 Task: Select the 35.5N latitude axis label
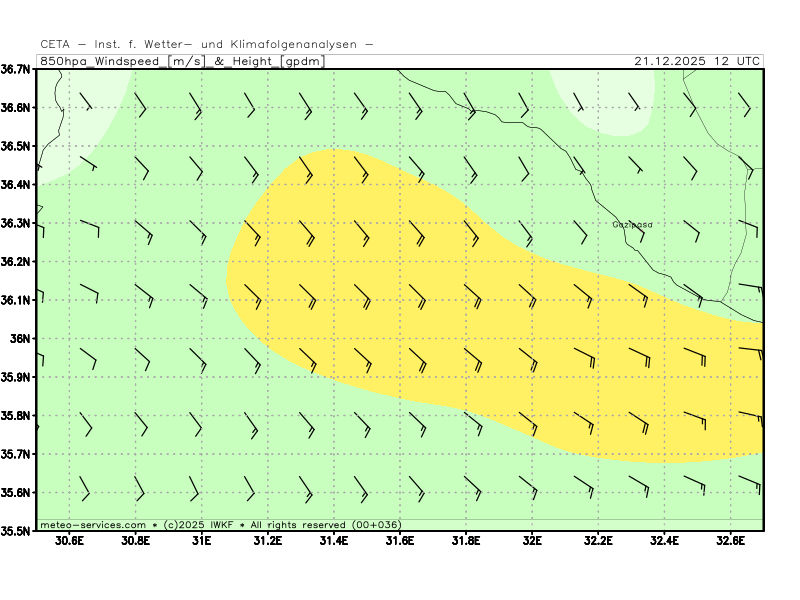(x=16, y=531)
